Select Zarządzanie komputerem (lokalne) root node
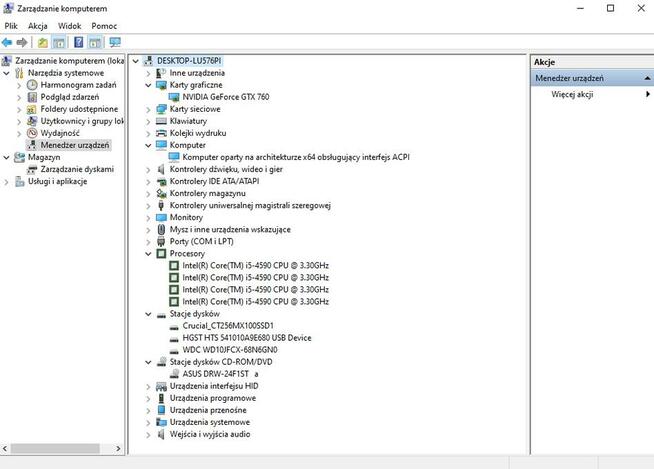Viewport: 654px width, 469px height. pos(70,61)
